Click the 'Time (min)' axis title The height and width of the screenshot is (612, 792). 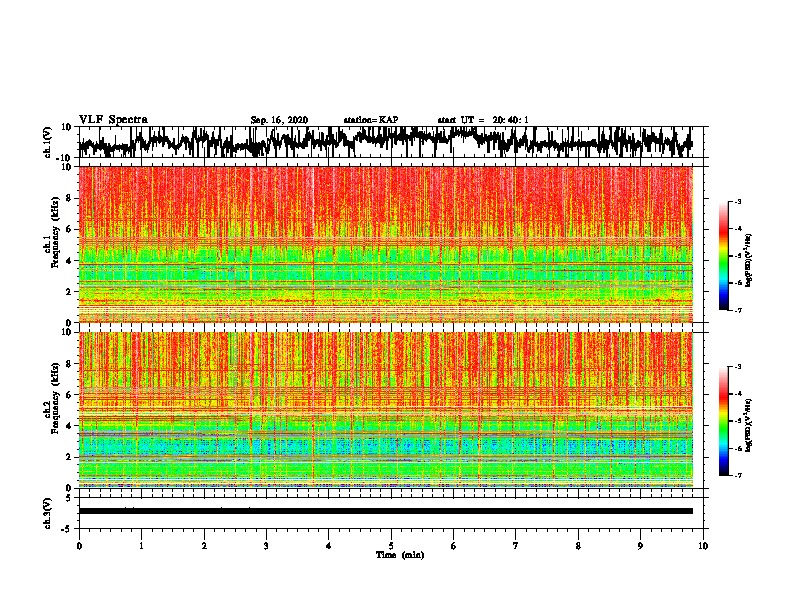(400, 555)
